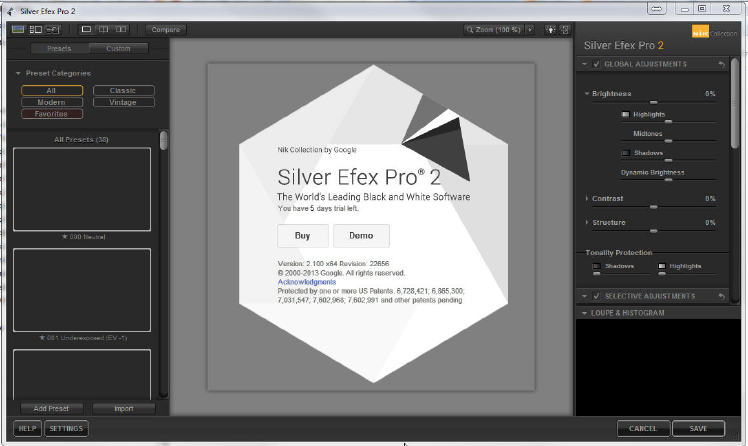Select side-by-side preview view mode
Screen dimensions: 748x446
pyautogui.click(x=121, y=30)
